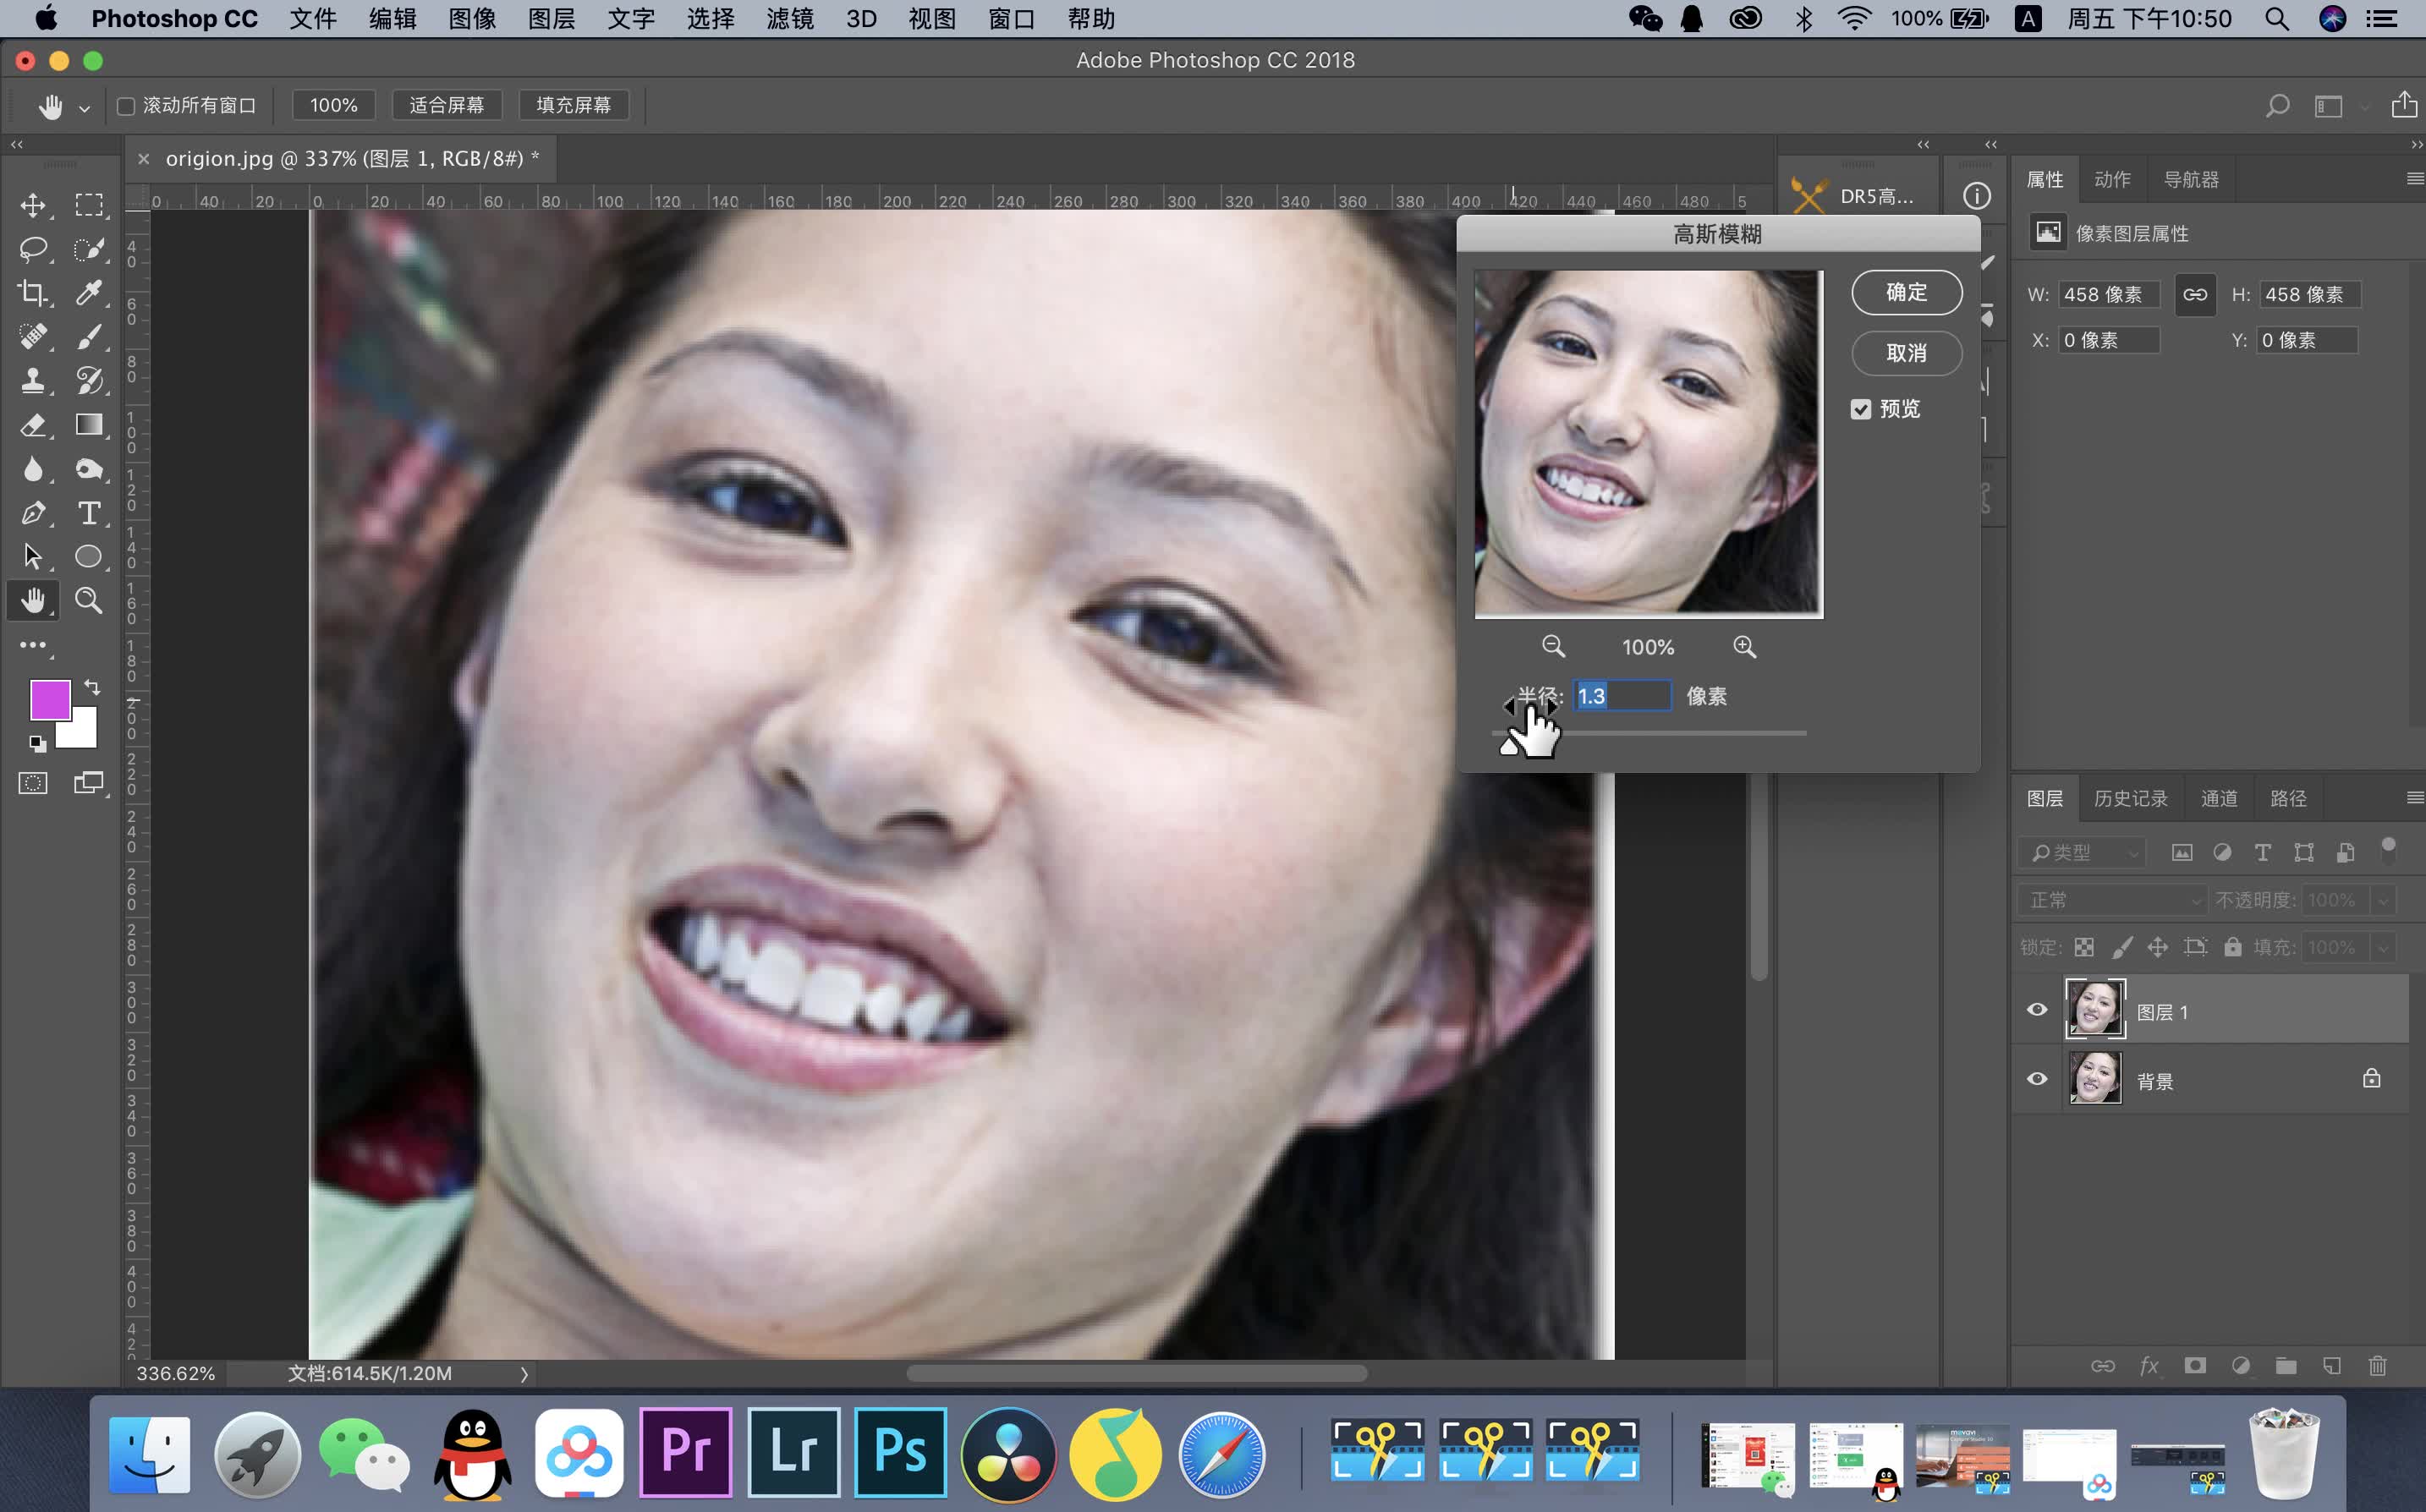Switch to the 历史记录 tab
The height and width of the screenshot is (1512, 2426).
tap(2130, 798)
